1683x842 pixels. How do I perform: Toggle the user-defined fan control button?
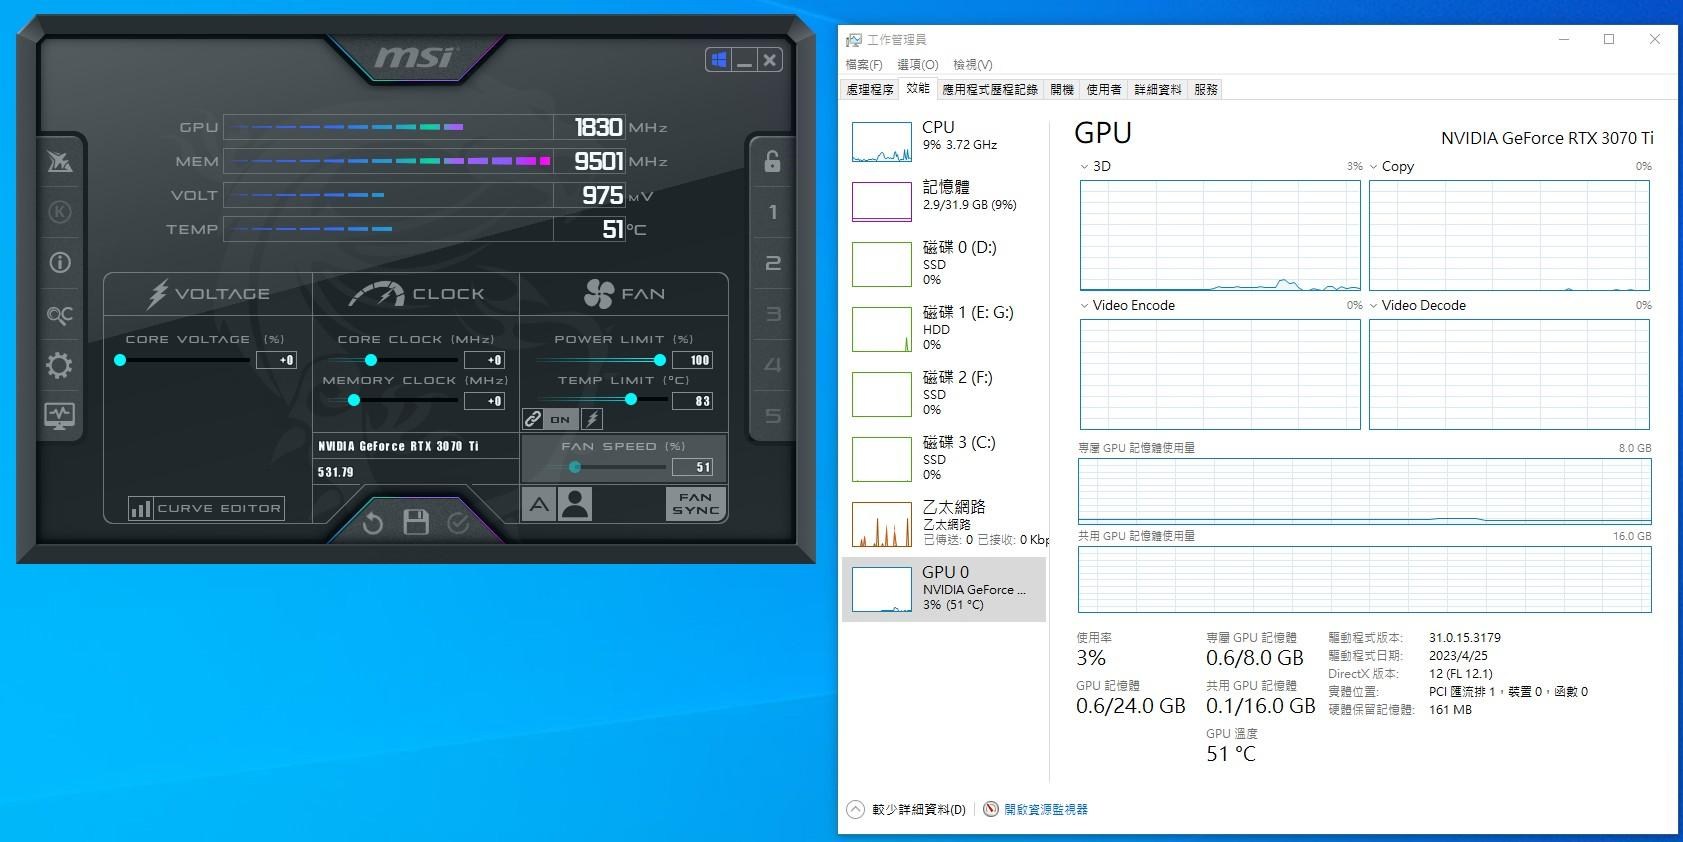pyautogui.click(x=576, y=504)
